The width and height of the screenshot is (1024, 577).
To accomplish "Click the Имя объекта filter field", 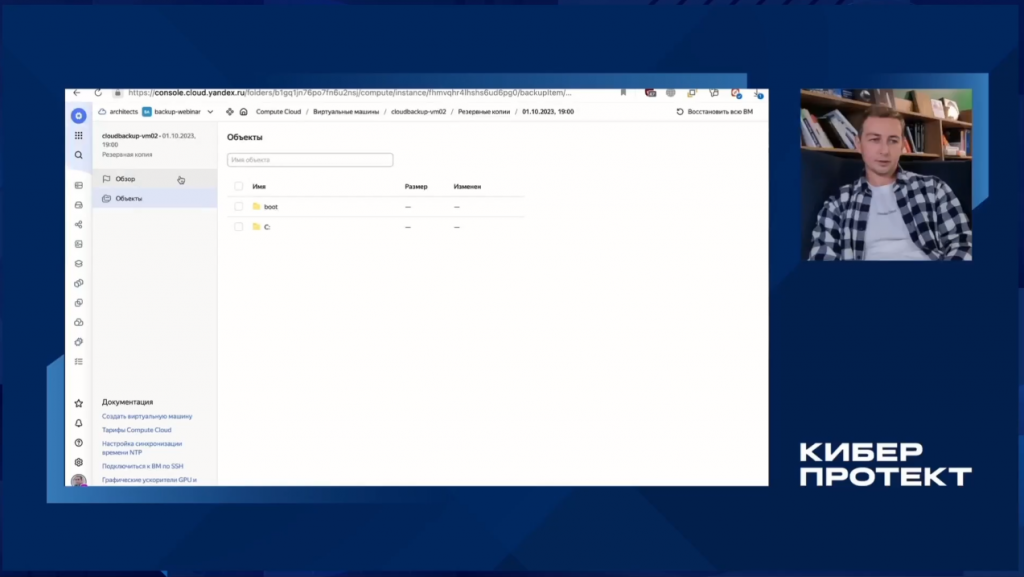I will click(x=310, y=160).
